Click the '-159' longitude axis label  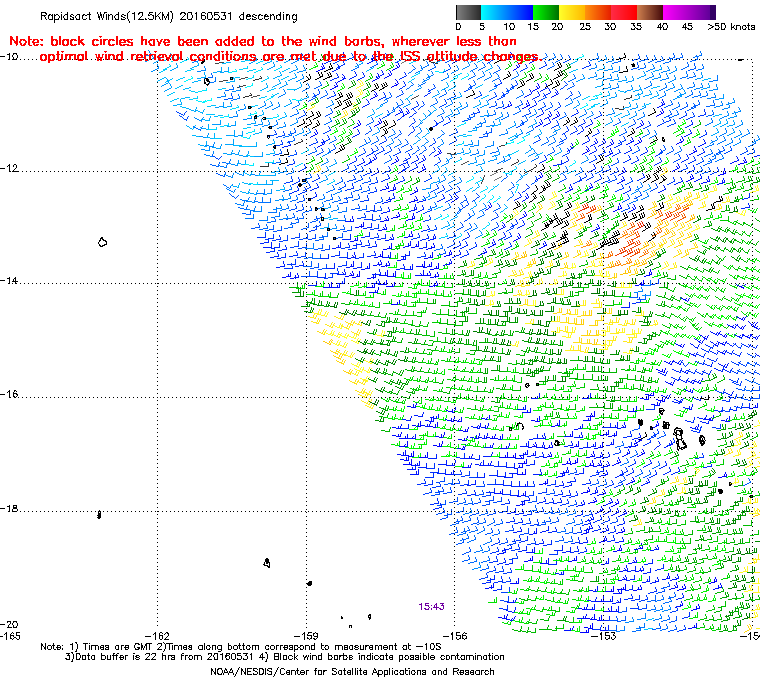[x=306, y=636]
